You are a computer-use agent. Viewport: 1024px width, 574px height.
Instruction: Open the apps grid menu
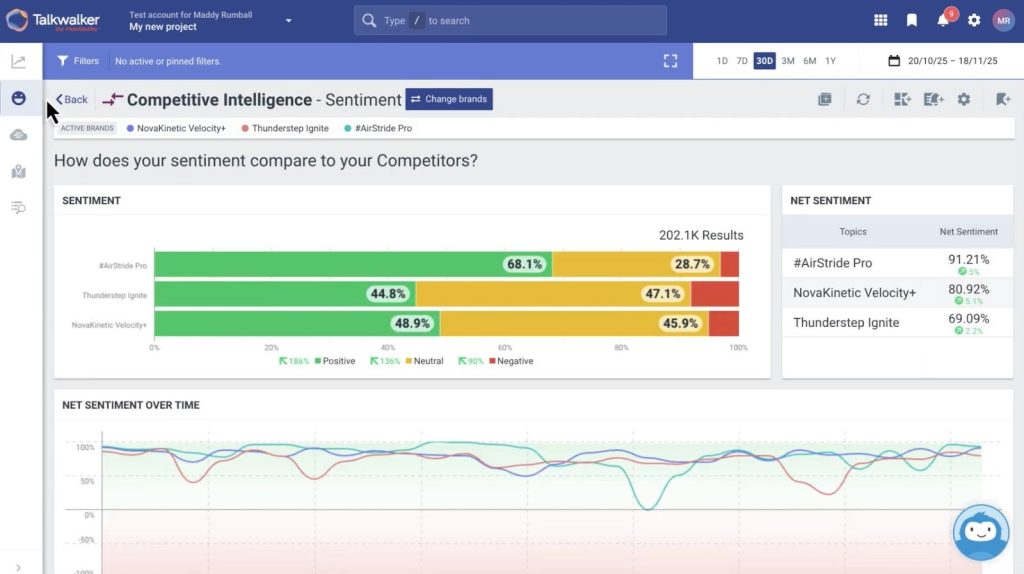880,20
